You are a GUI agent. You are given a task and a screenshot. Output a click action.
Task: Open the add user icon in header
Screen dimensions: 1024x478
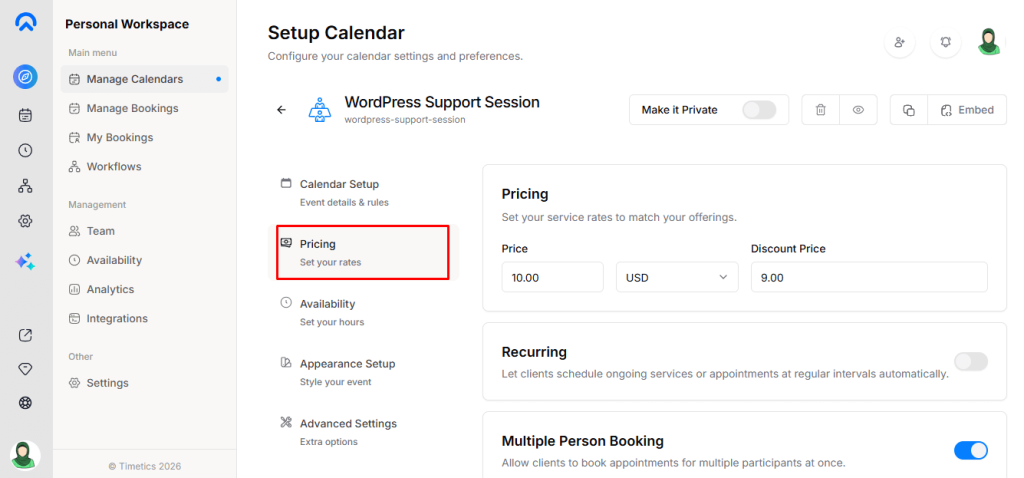point(900,42)
